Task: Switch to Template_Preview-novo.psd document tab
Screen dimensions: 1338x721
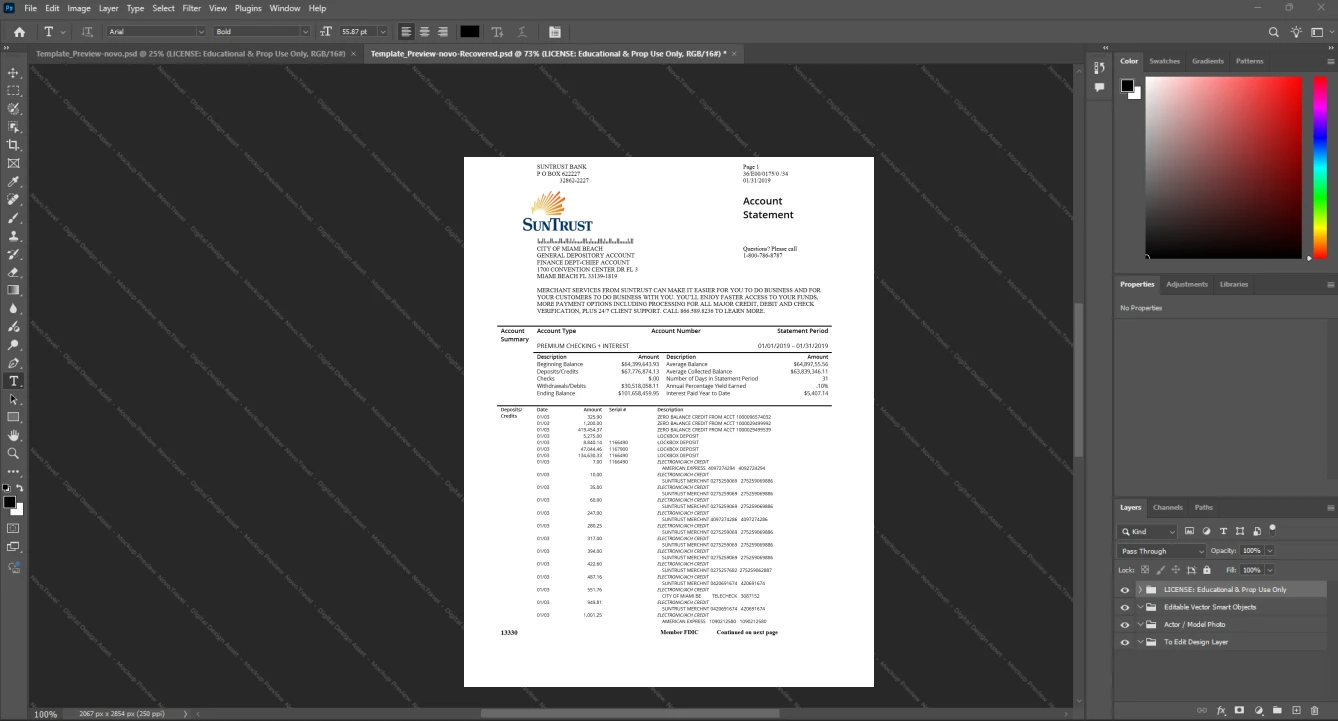Action: click(x=190, y=53)
